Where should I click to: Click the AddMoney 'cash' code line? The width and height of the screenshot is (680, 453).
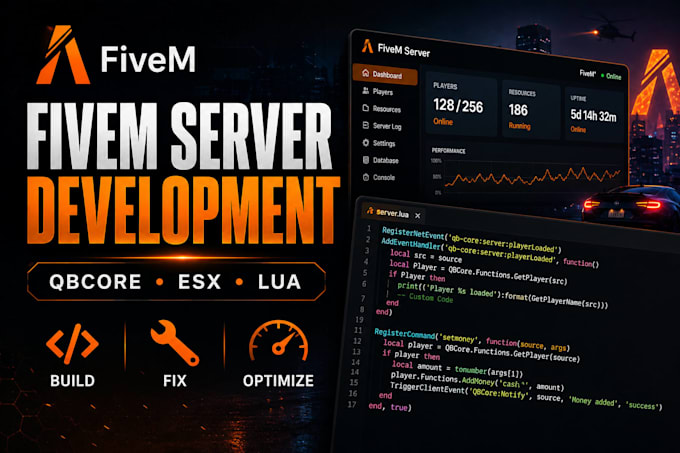pyautogui.click(x=477, y=381)
